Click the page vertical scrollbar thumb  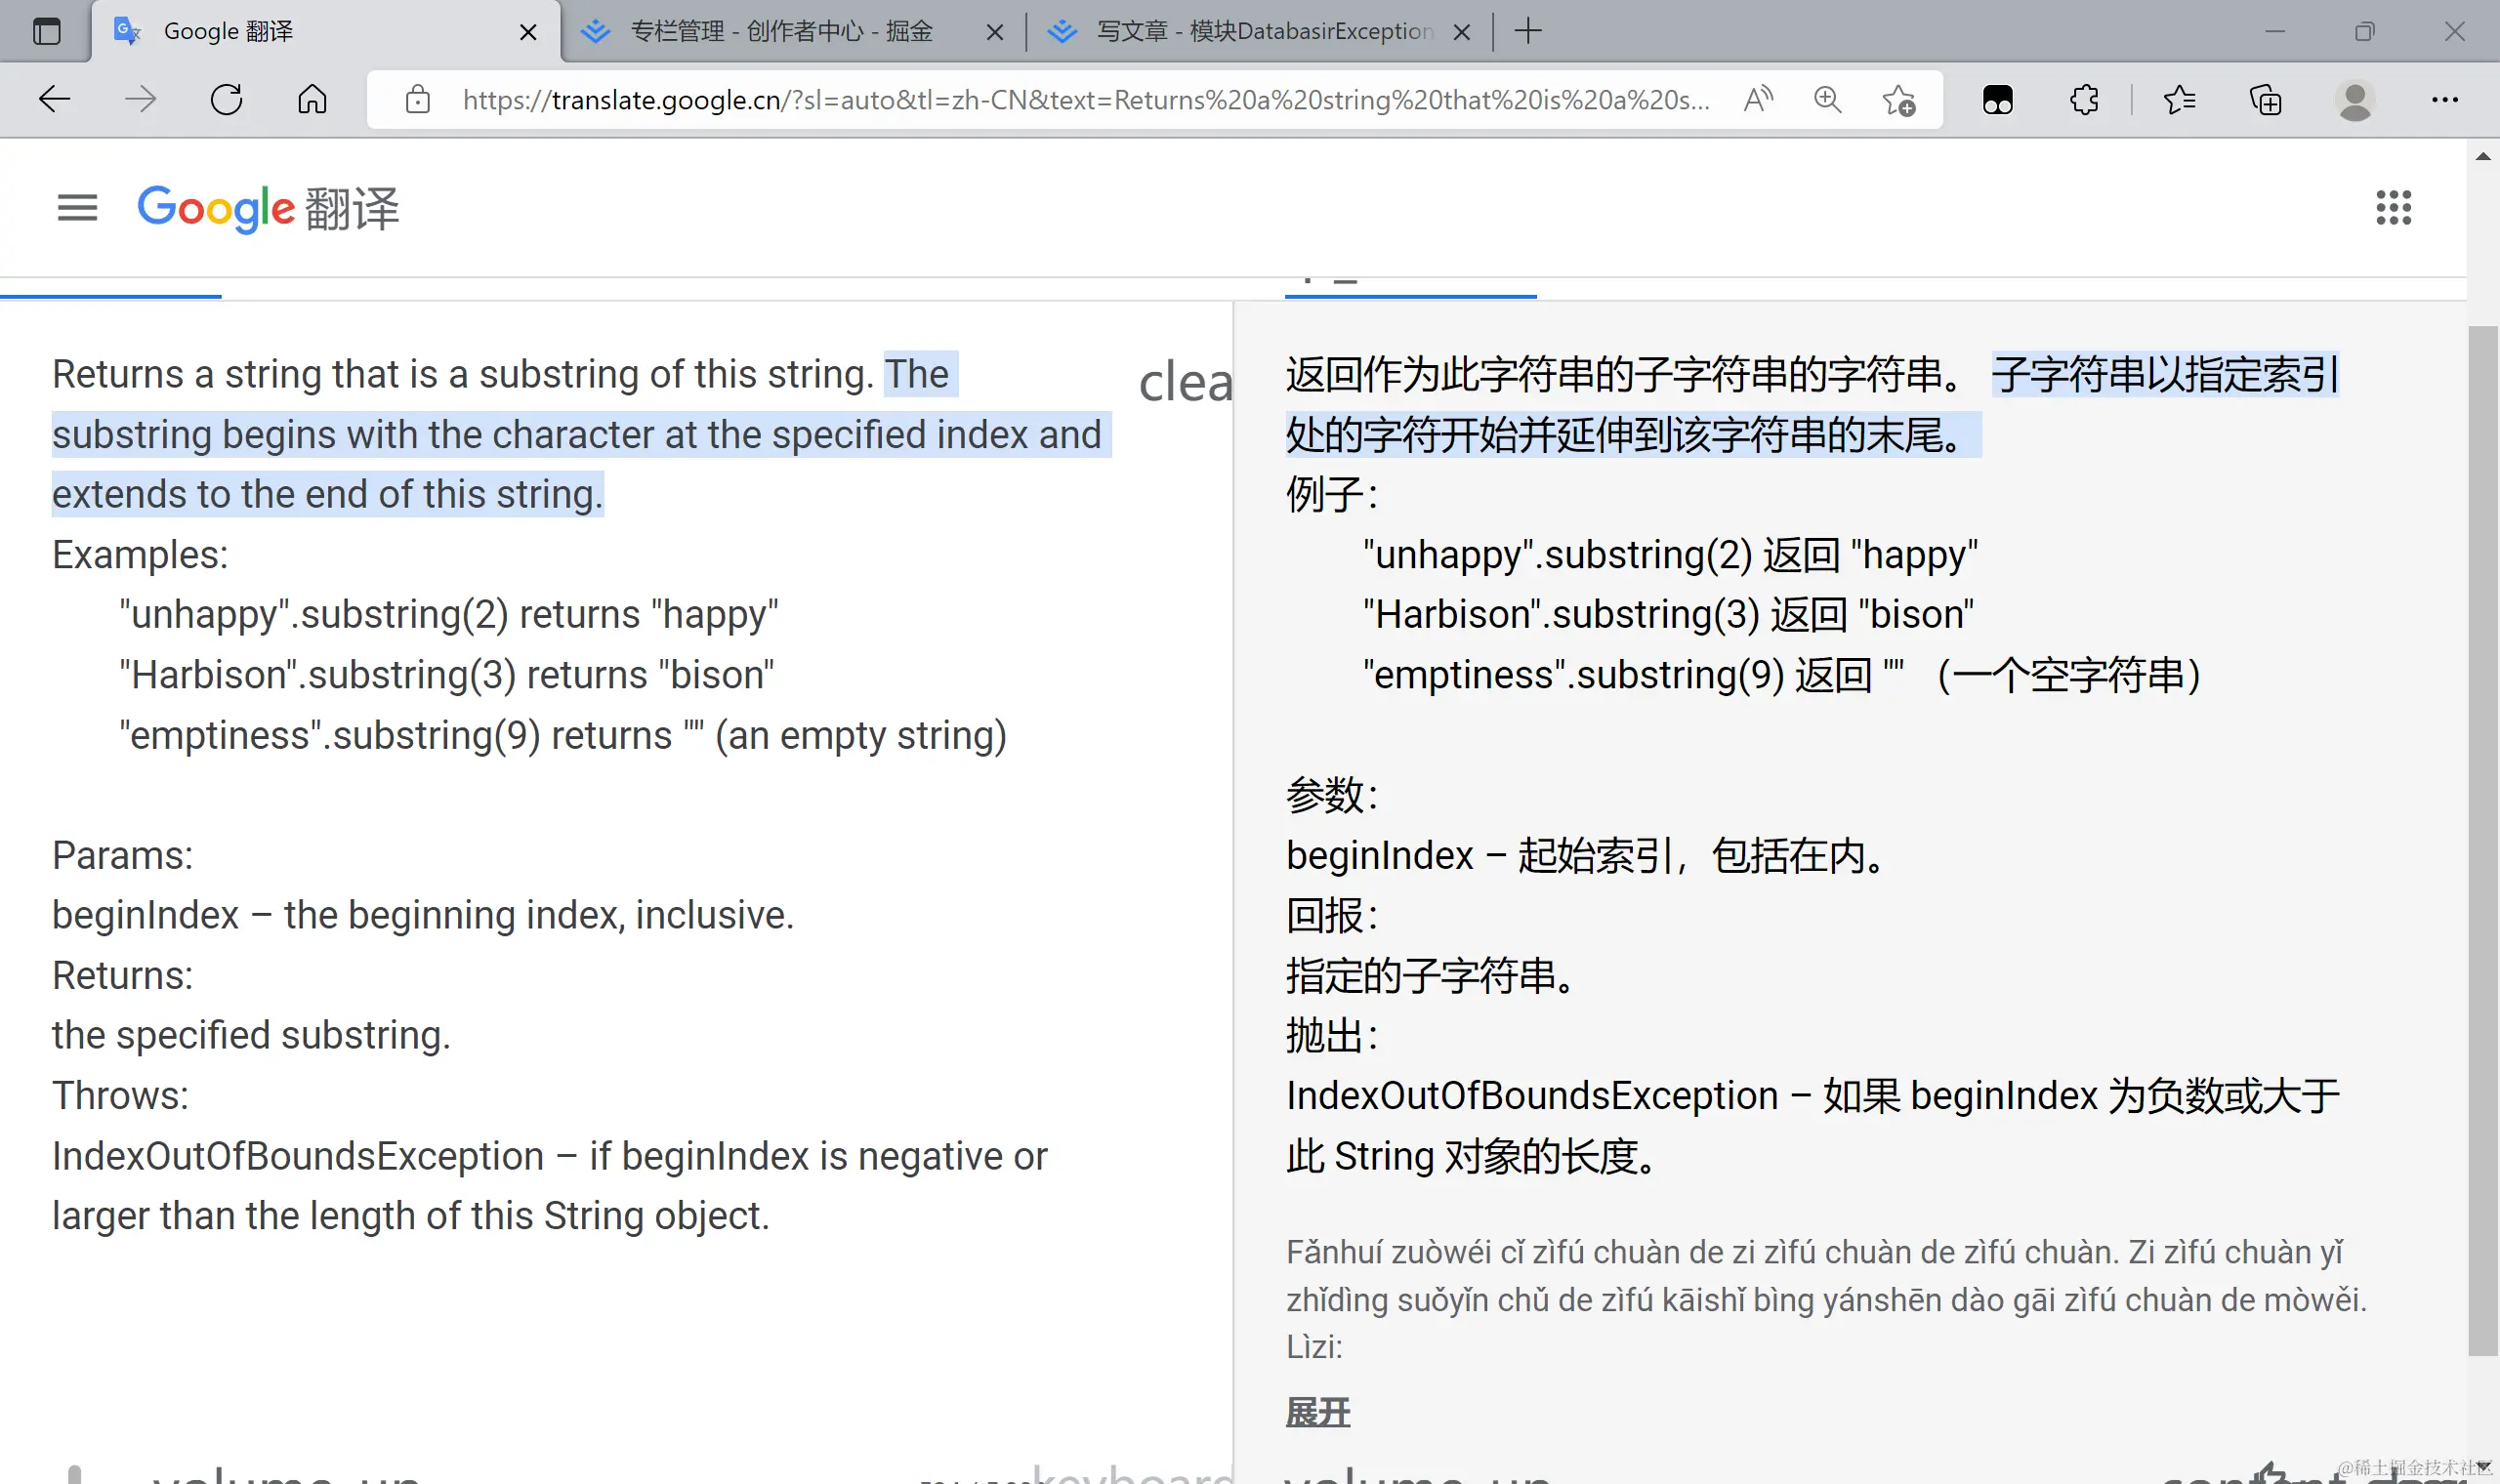(x=2482, y=840)
